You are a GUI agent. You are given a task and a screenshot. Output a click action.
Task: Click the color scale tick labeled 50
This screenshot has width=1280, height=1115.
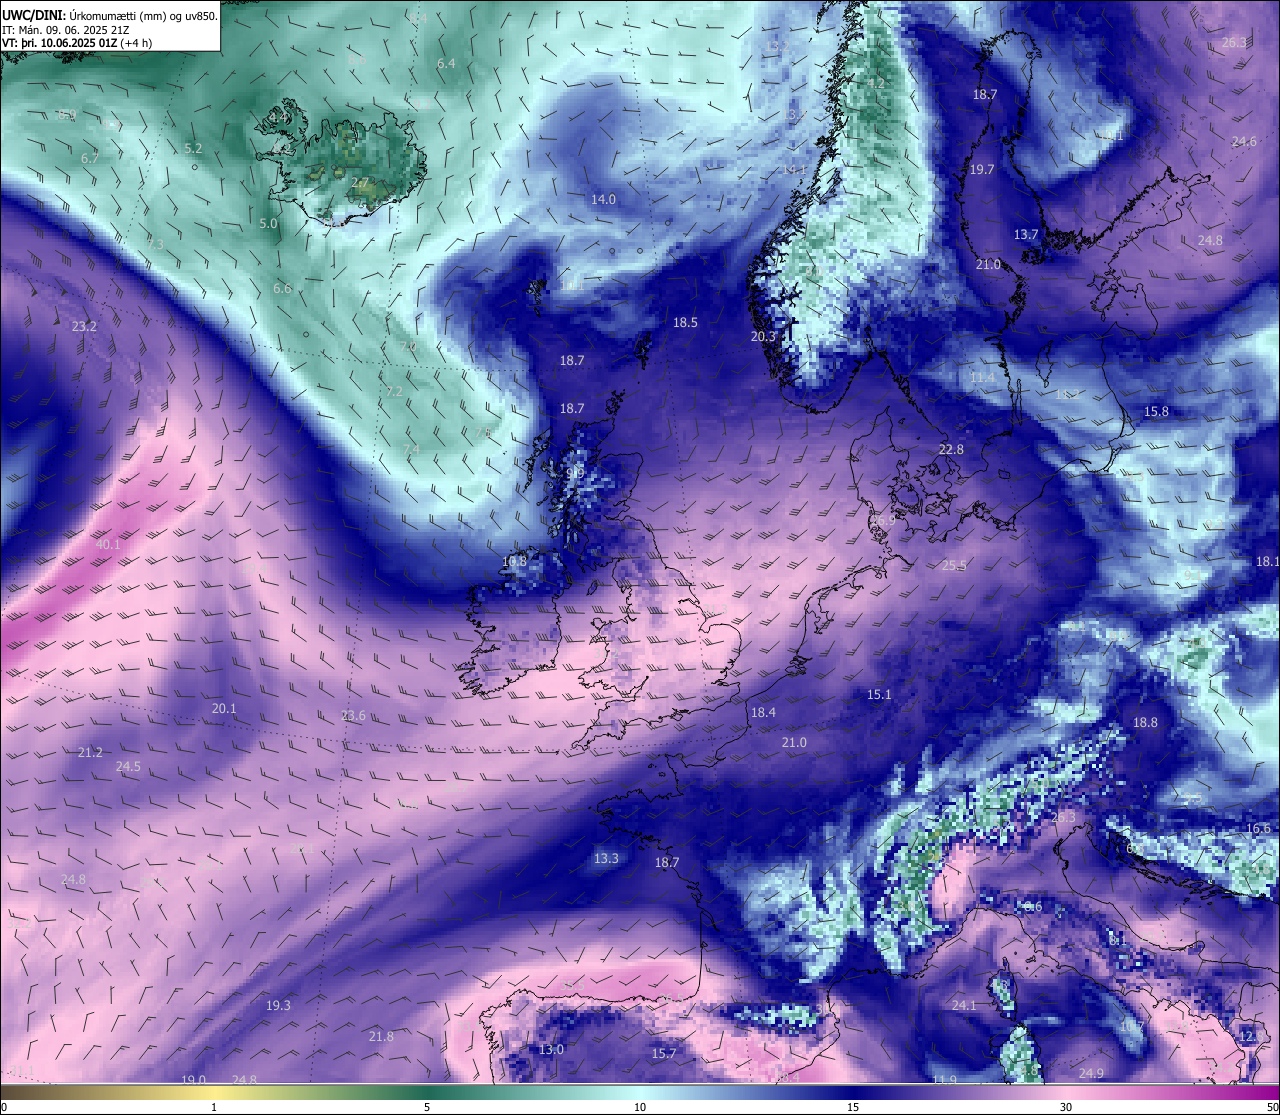coord(1272,1107)
